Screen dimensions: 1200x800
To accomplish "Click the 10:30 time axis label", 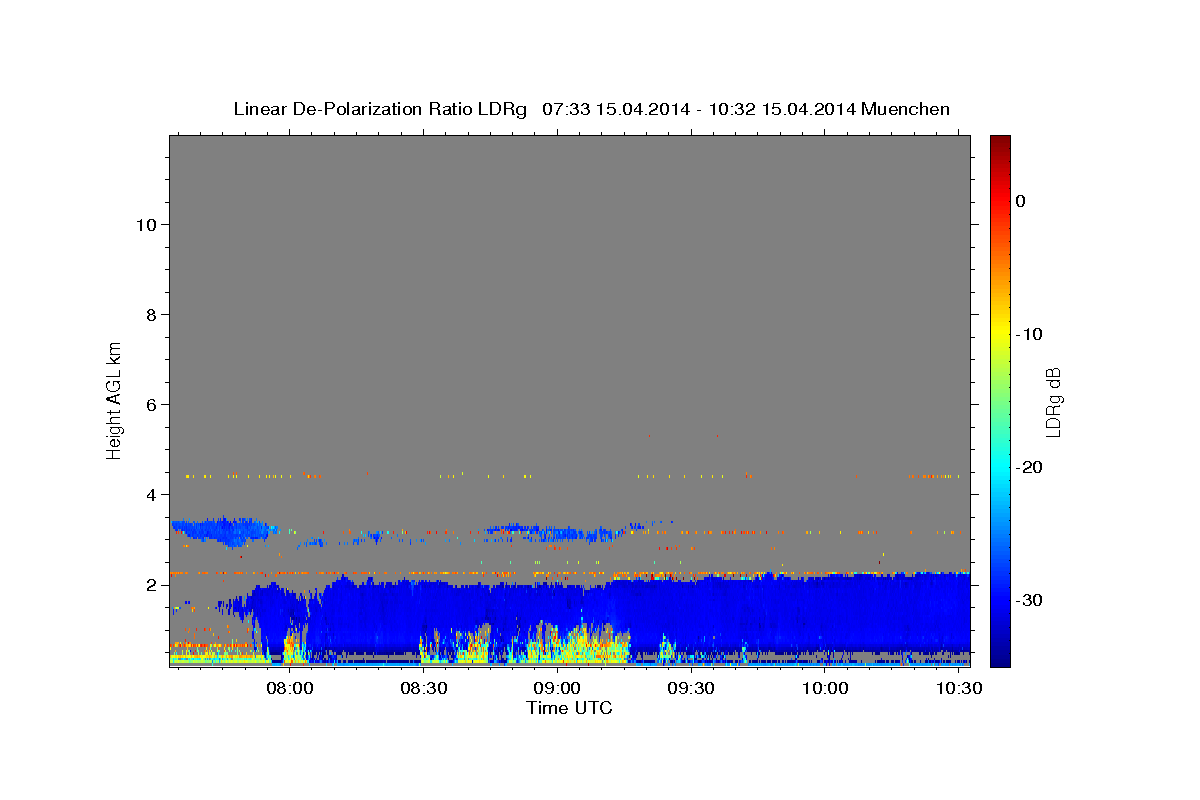I will coord(959,688).
